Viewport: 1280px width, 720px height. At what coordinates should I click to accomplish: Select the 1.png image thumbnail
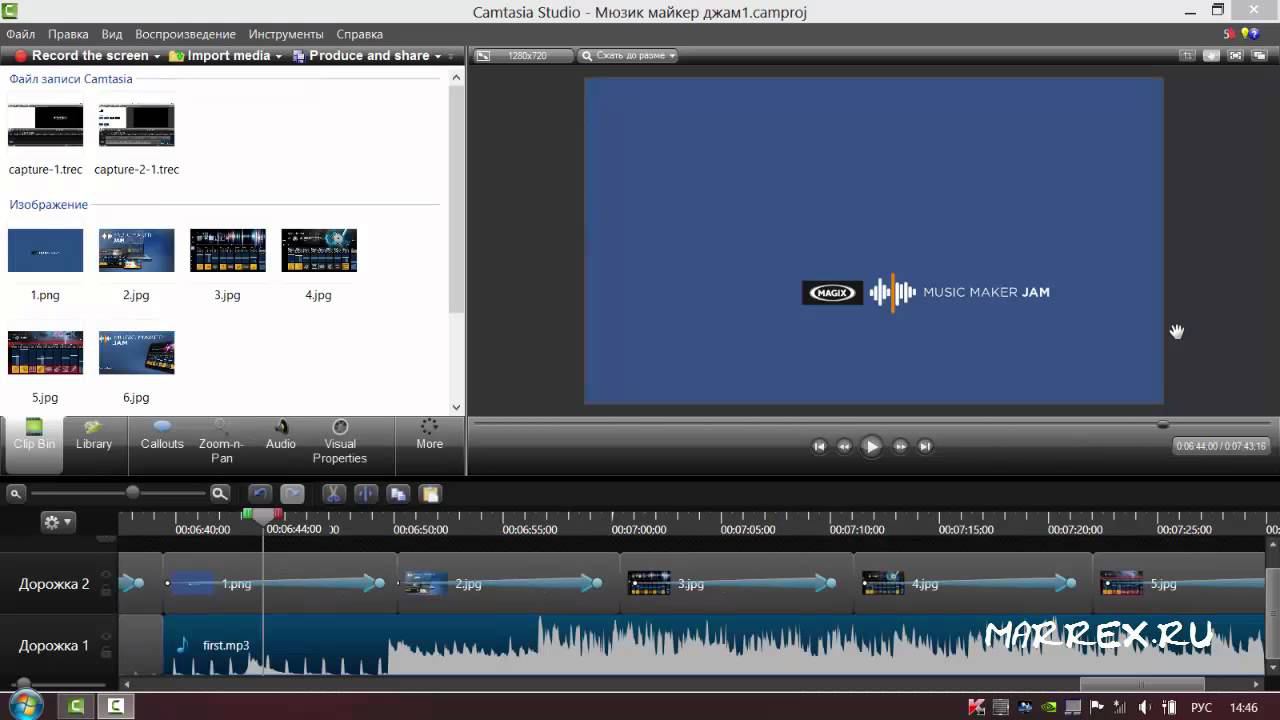pyautogui.click(x=45, y=250)
